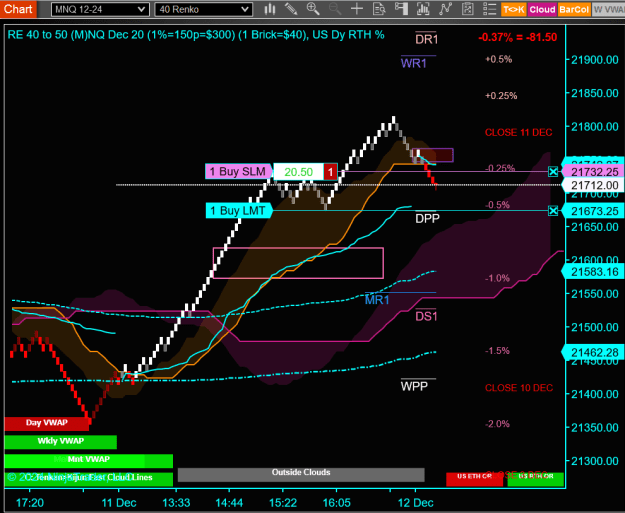Toggle the W VWAP button

608,10
